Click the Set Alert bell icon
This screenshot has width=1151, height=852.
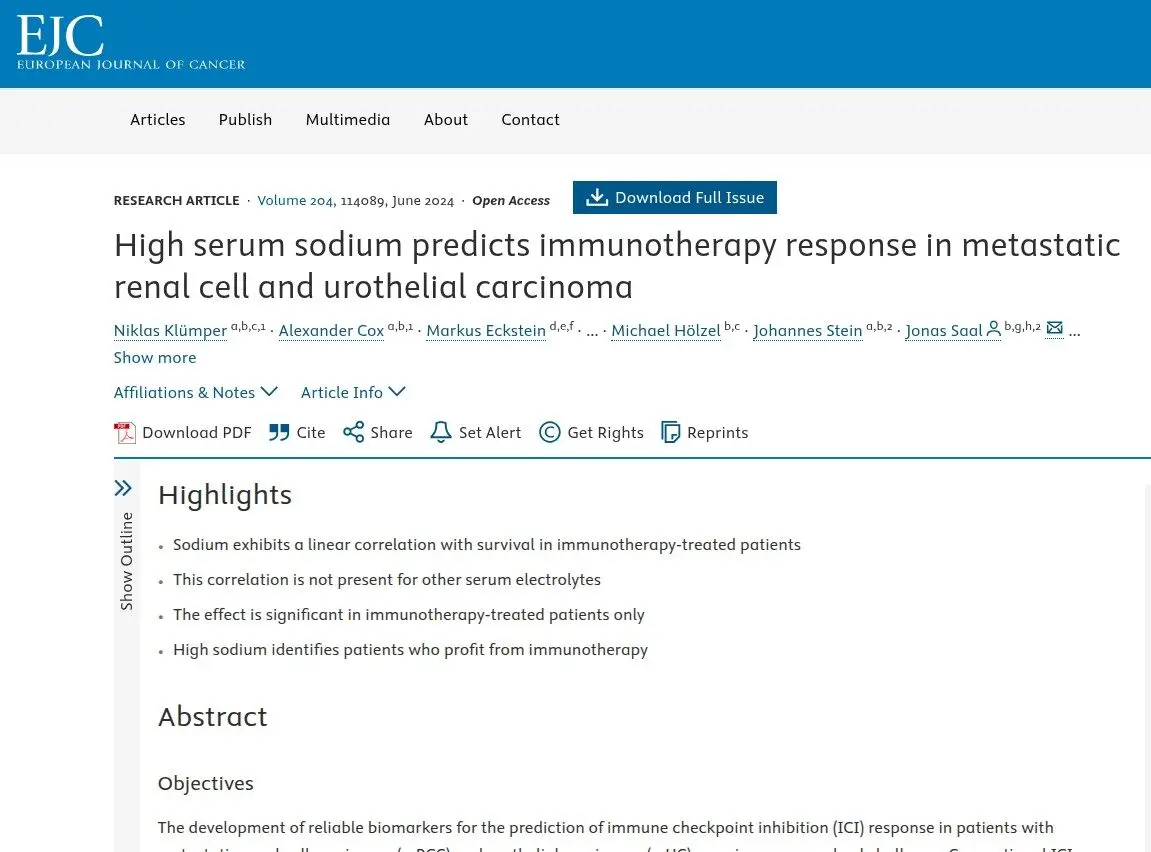tap(440, 432)
